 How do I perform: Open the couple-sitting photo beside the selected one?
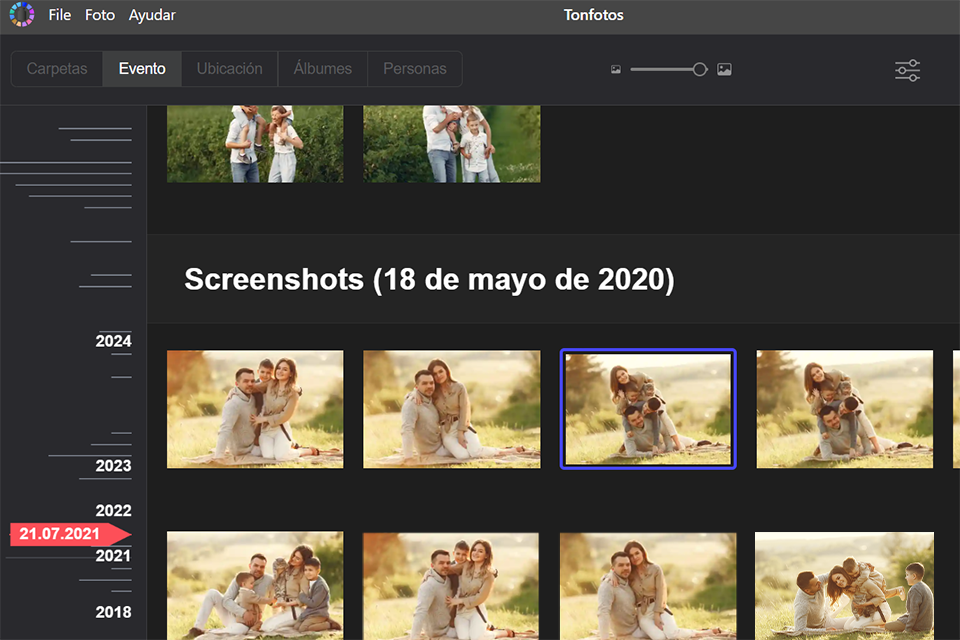(452, 409)
